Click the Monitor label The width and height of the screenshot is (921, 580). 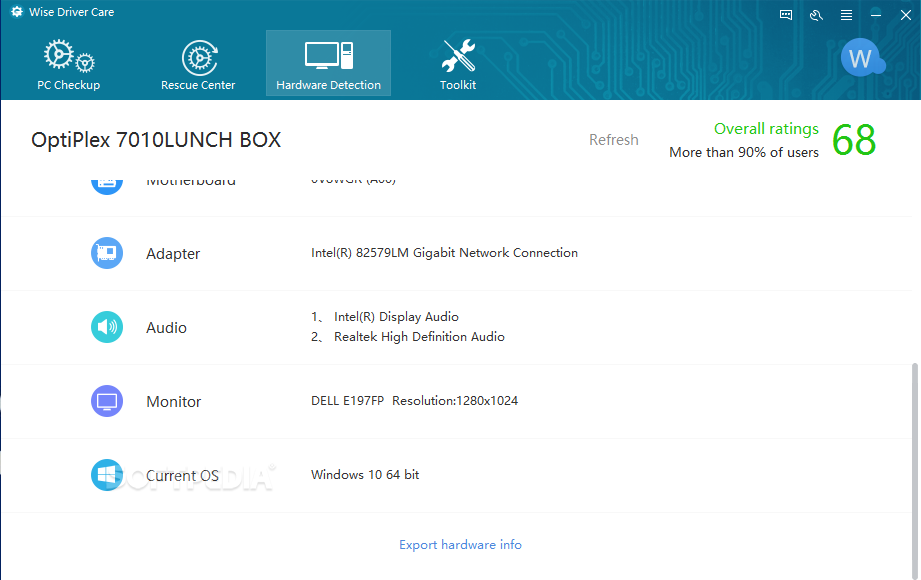point(174,402)
